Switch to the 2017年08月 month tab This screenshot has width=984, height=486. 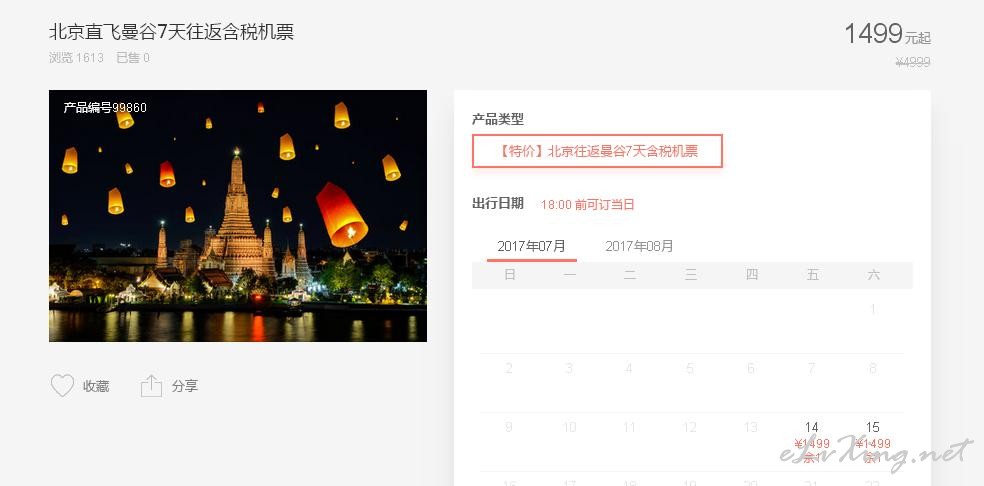click(x=639, y=246)
